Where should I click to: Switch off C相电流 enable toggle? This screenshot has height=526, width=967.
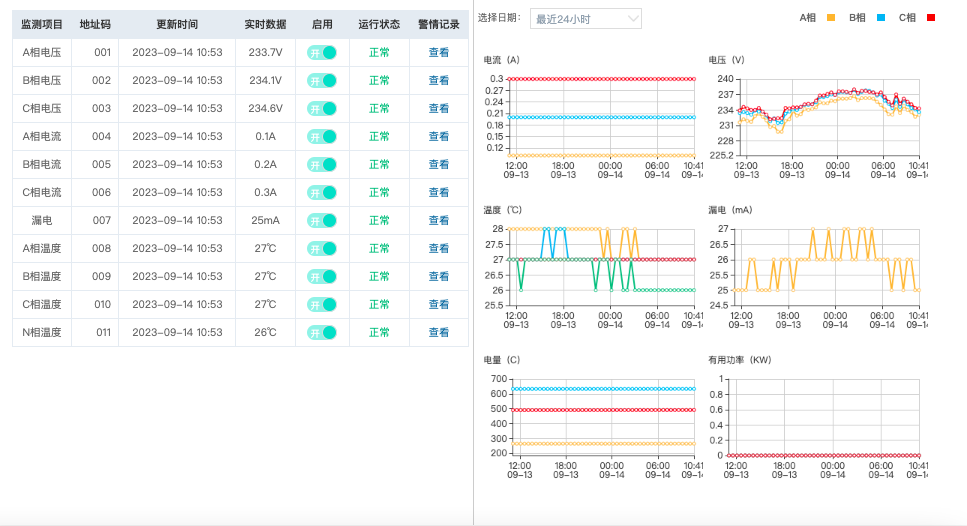click(x=322, y=193)
